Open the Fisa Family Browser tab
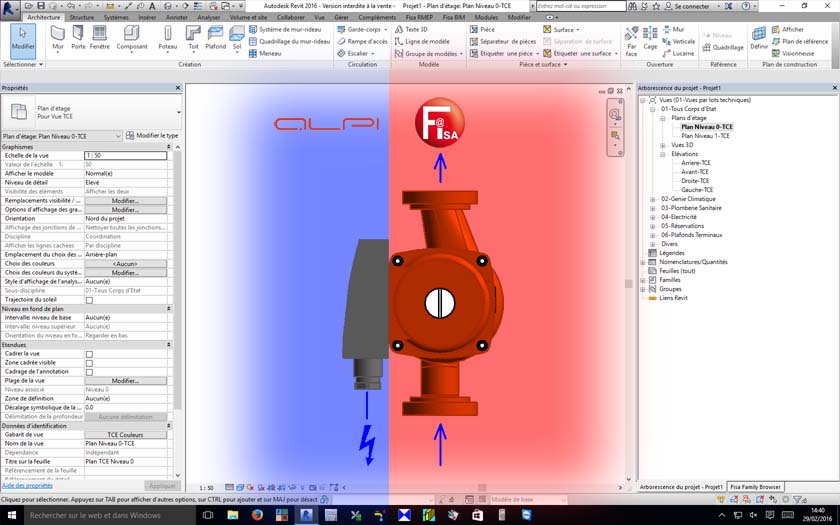This screenshot has width=840, height=525. coord(757,487)
